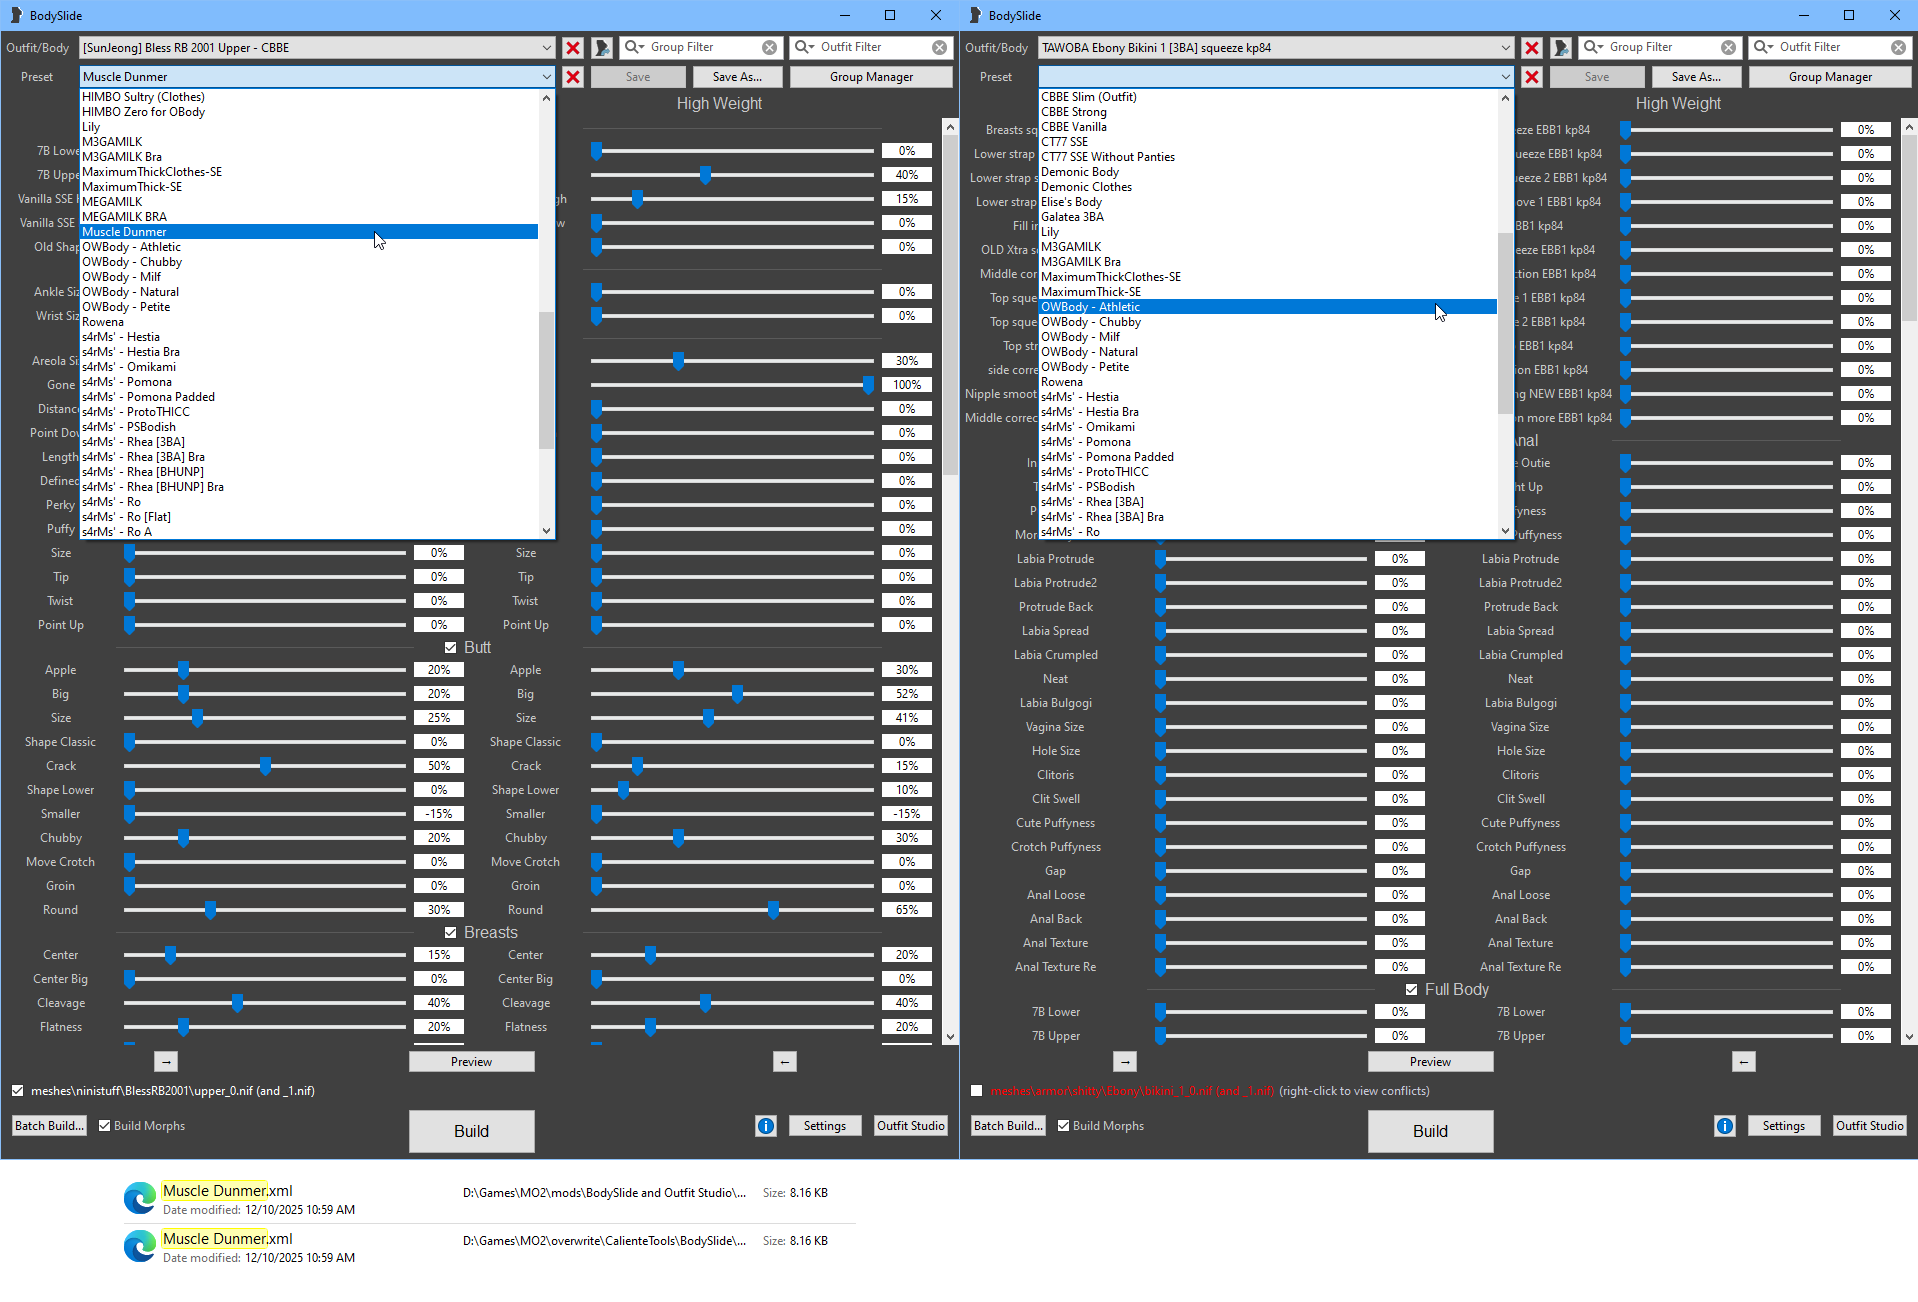
Task: Select Galatea 3BA preset
Action: (1268, 217)
